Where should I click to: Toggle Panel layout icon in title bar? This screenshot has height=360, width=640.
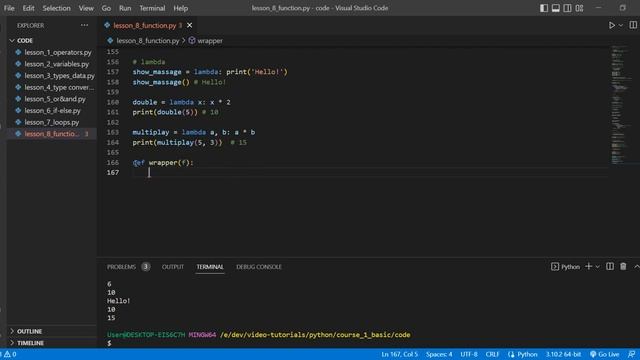click(556, 8)
